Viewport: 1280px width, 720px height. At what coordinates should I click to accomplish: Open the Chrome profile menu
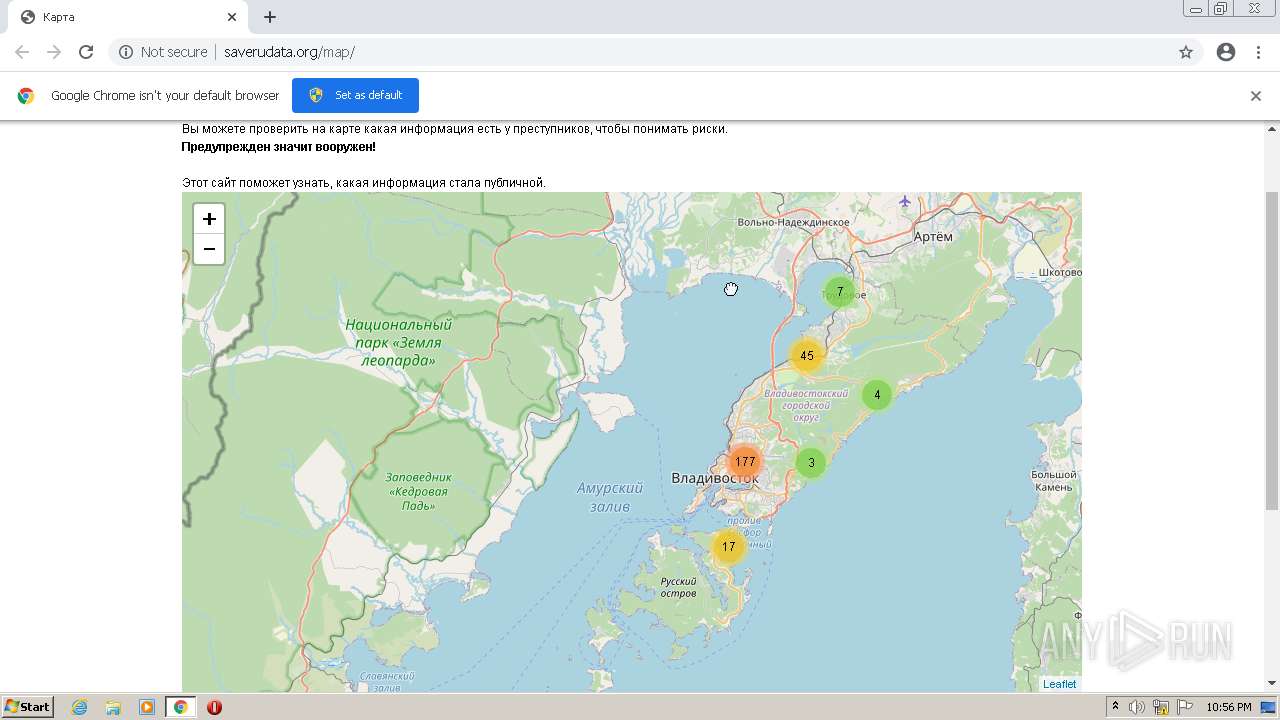pos(1226,52)
